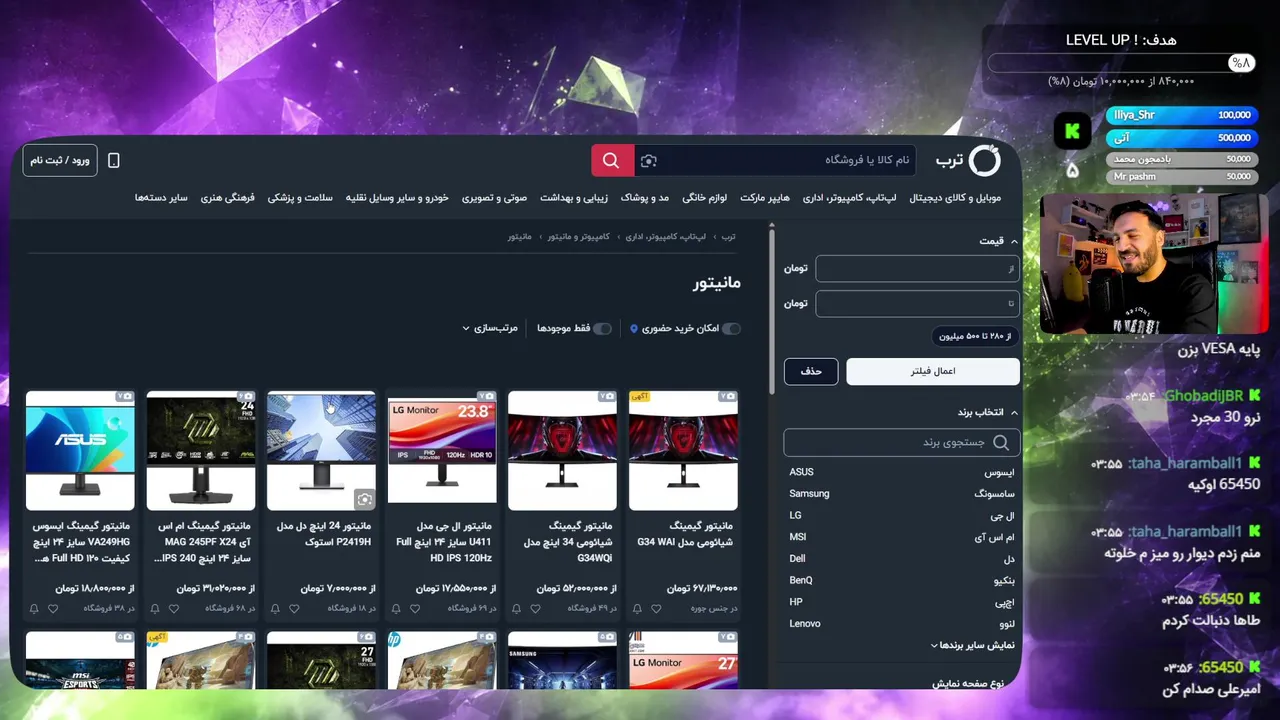This screenshot has height=720, width=1280.
Task: Click the brand search (جستجوی برند) field
Action: 902,442
